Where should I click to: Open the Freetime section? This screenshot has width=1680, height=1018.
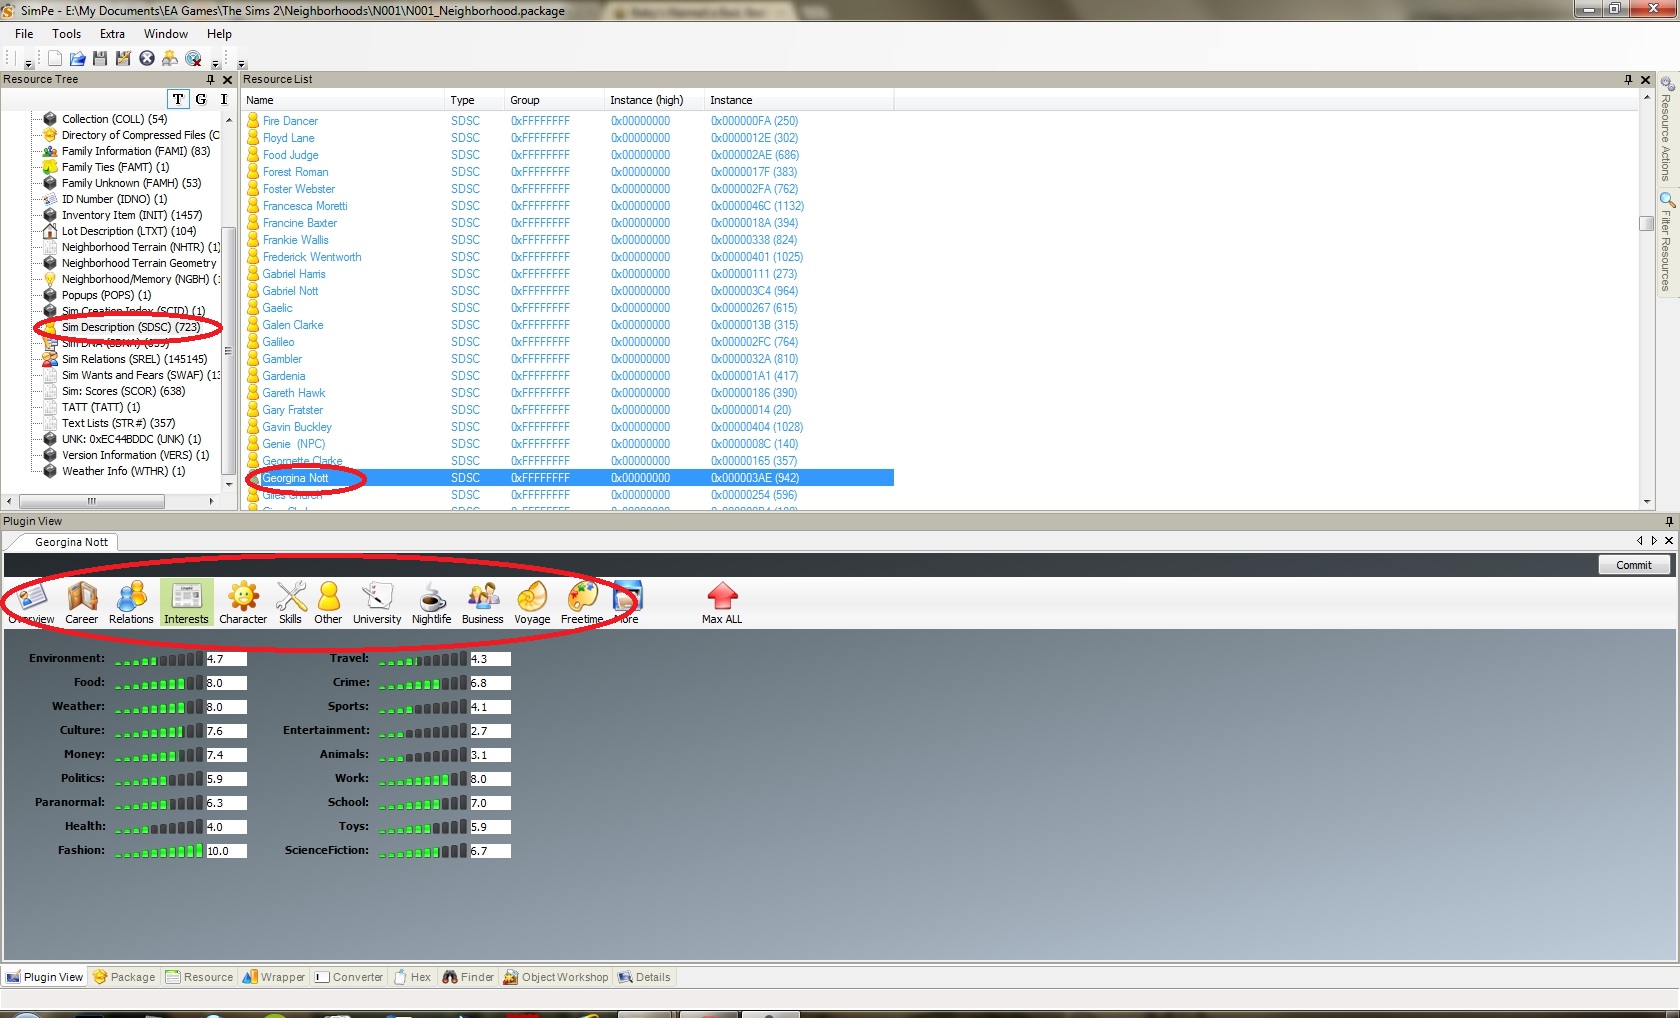(x=582, y=604)
